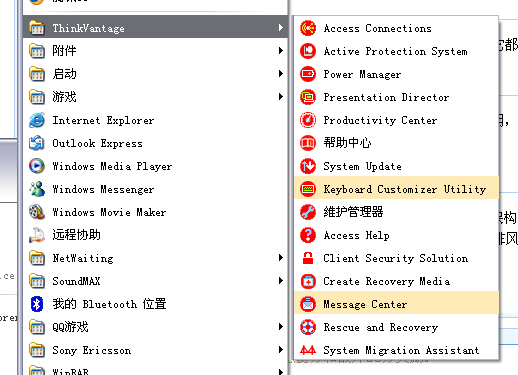Expand the 附件 submenu arrow
The width and height of the screenshot is (518, 375).
(281, 50)
